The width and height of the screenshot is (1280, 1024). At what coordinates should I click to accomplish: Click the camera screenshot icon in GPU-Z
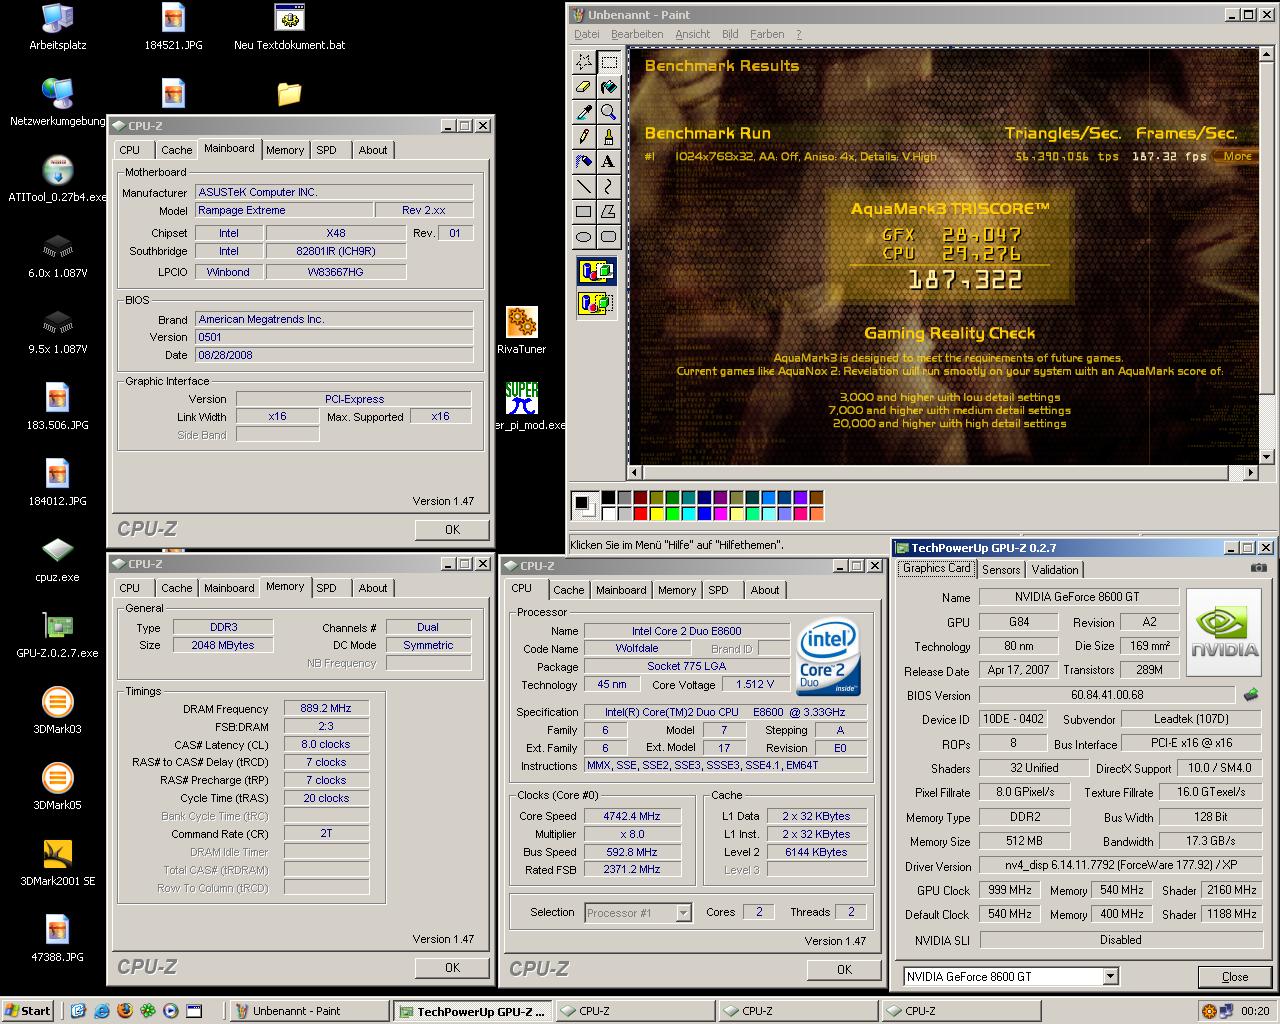click(x=1258, y=568)
